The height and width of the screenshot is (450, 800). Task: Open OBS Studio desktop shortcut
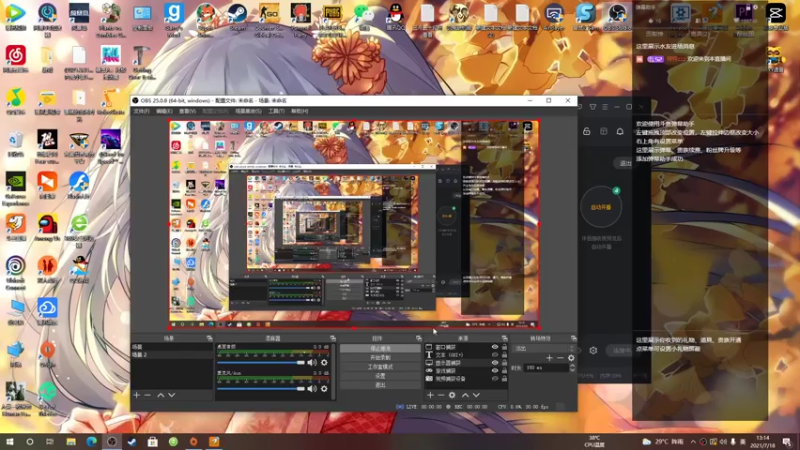(617, 17)
